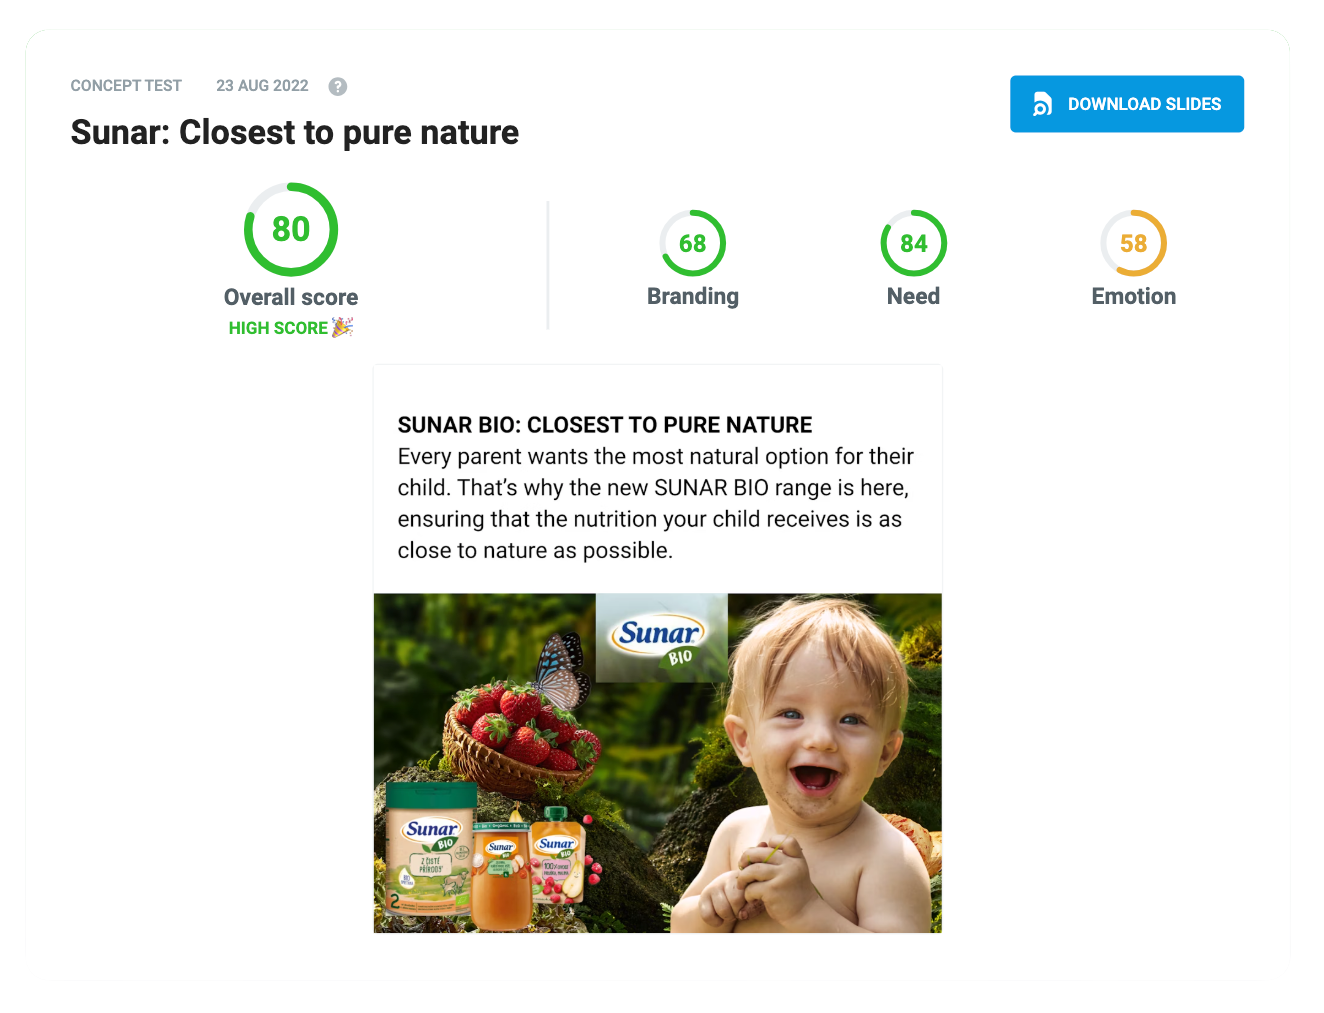The image size is (1324, 1013).
Task: Select the Branding score 68 gauge
Action: point(693,243)
